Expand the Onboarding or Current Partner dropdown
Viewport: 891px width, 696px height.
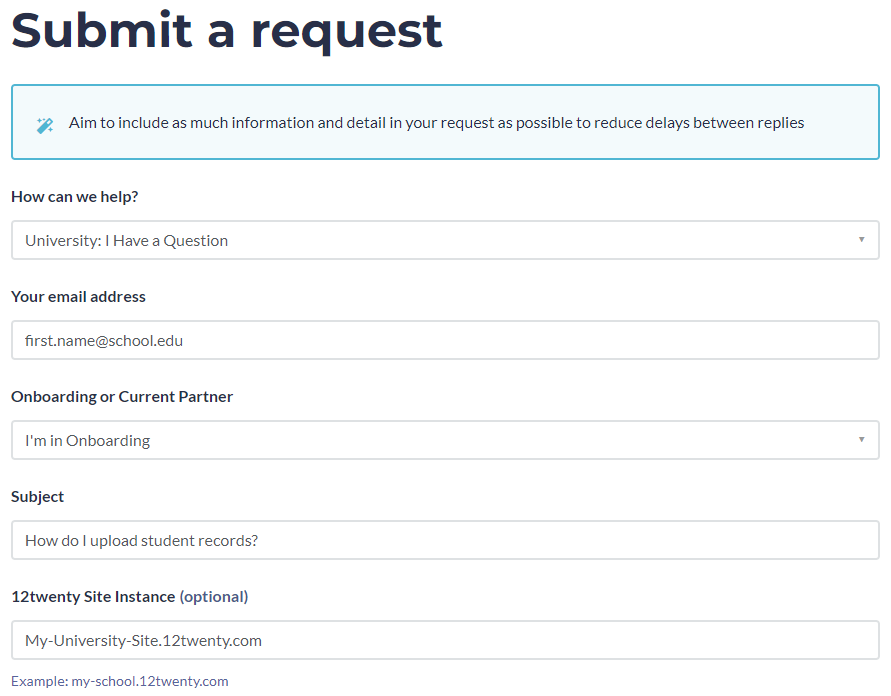[444, 440]
